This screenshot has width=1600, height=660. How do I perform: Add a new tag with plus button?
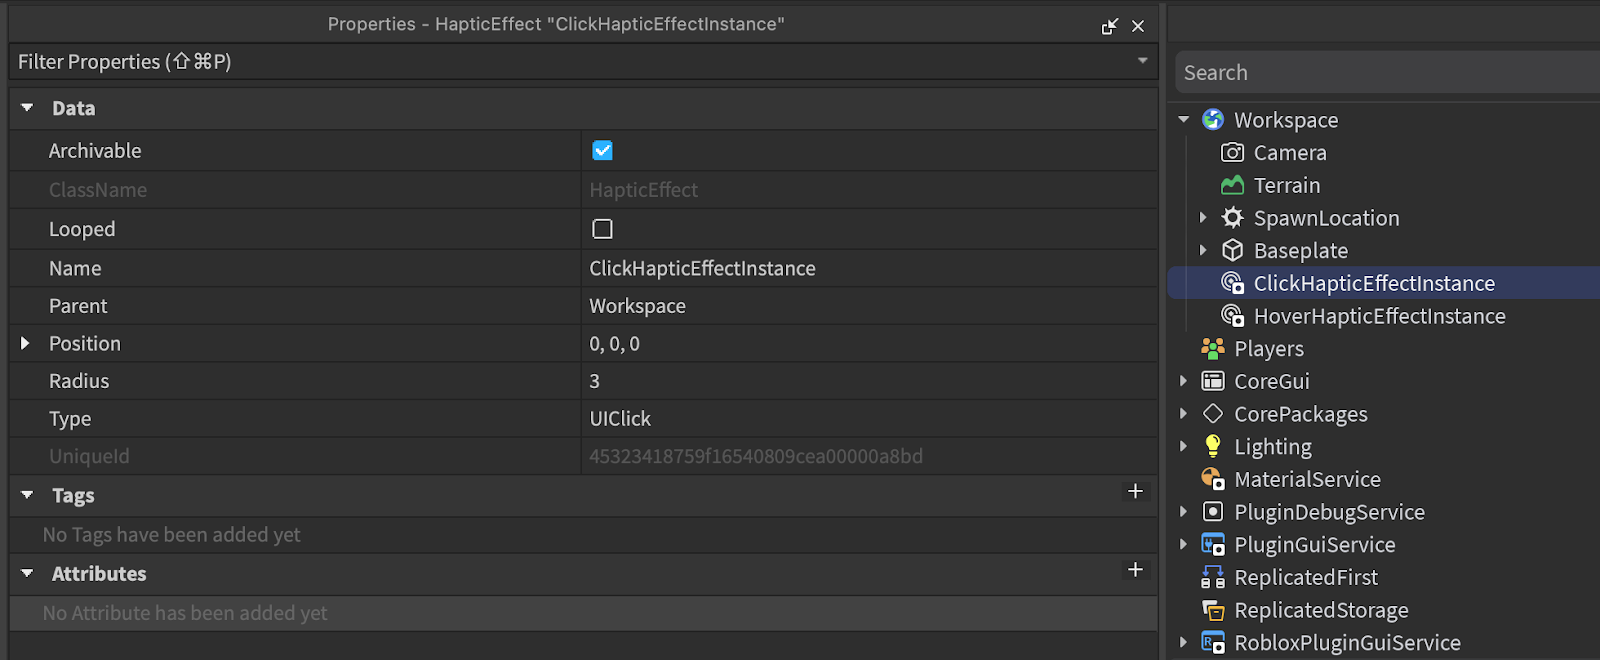point(1135,491)
